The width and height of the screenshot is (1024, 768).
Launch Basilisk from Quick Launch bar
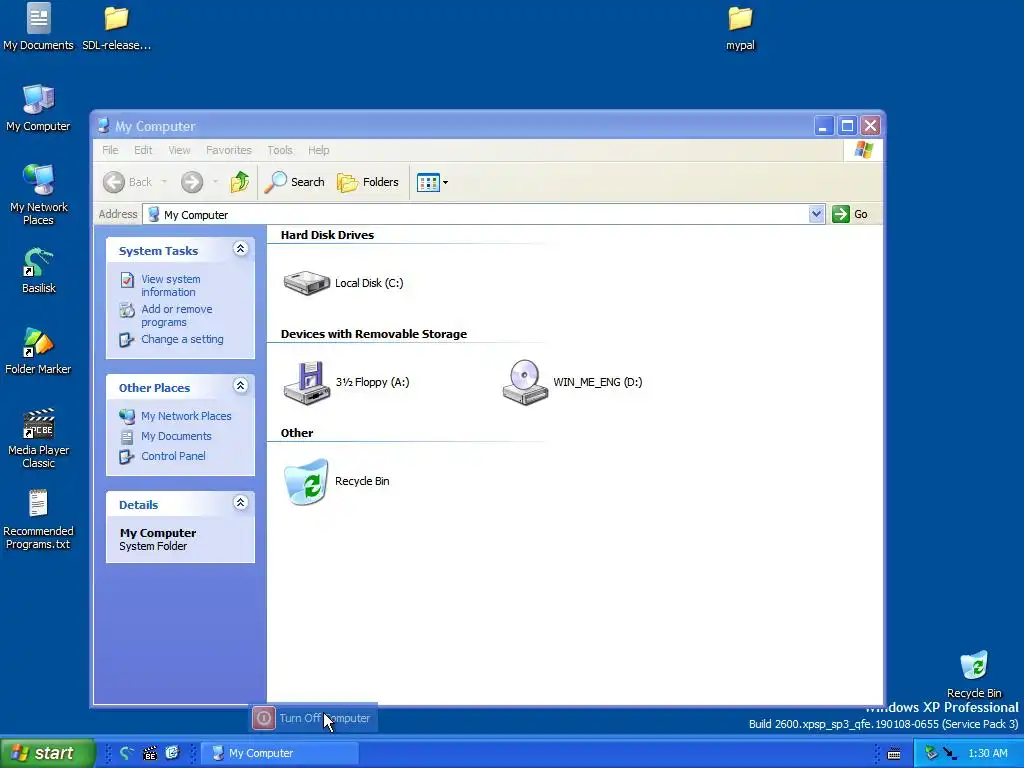click(x=127, y=753)
